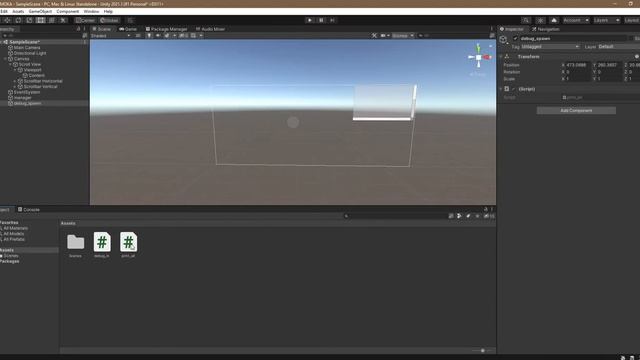Select the Scale tool in the toolbar
Viewport: 640px width, 360px height.
(29, 20)
